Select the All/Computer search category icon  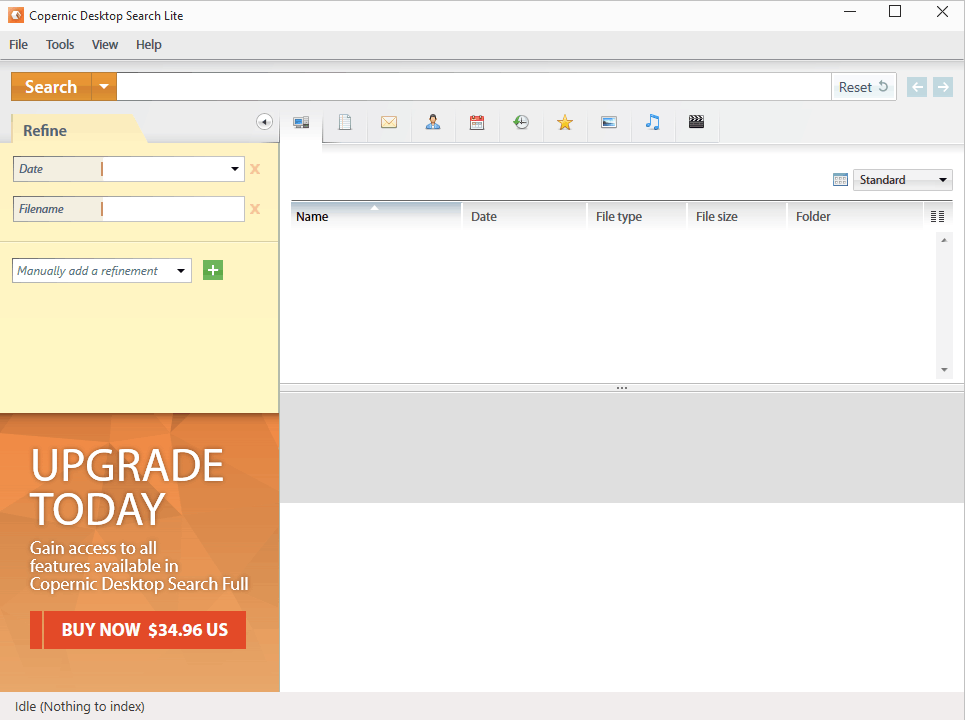point(301,122)
